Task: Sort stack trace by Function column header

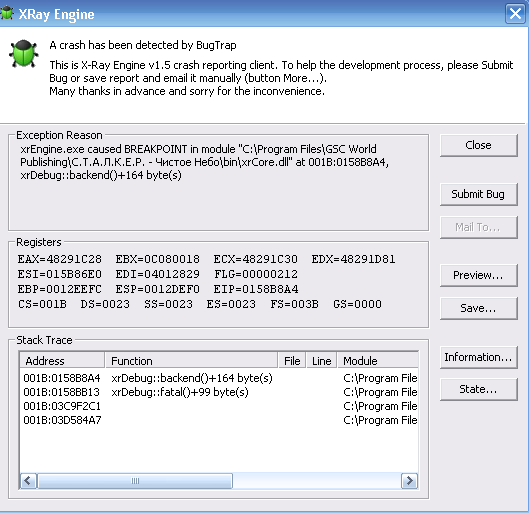Action: [x=191, y=361]
